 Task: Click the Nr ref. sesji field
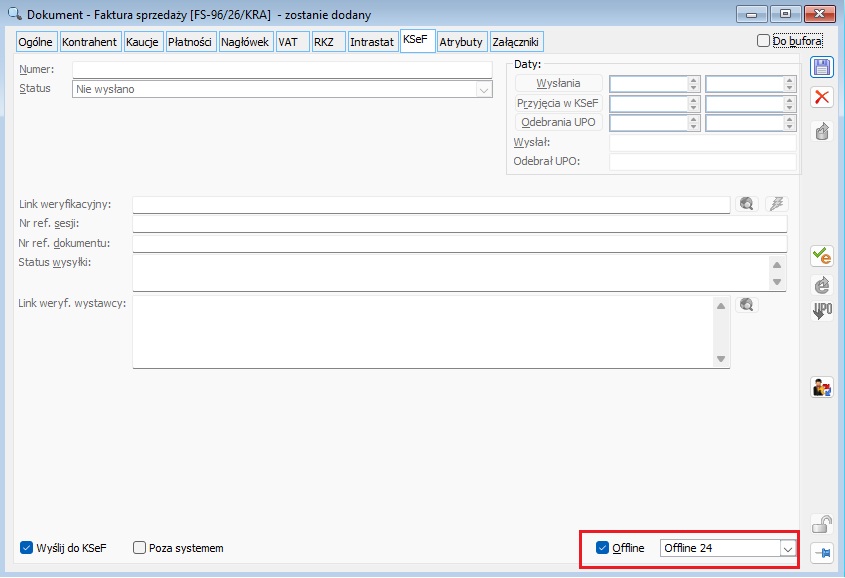(x=460, y=224)
